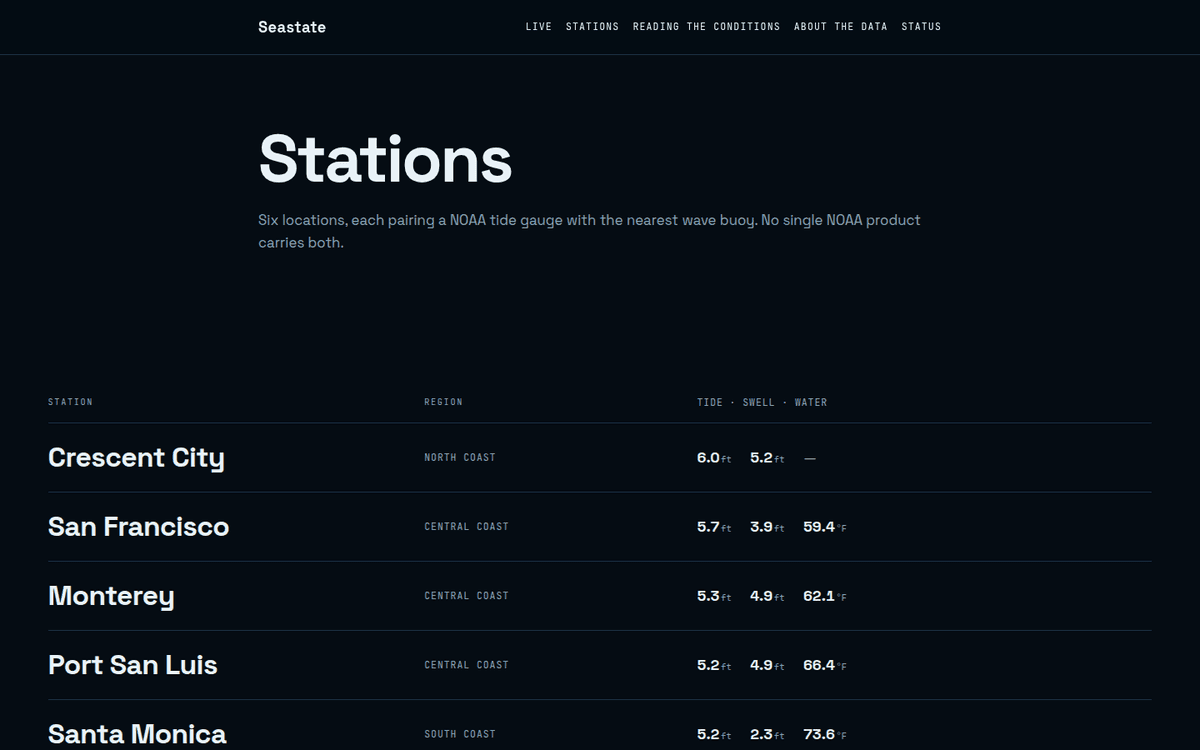The height and width of the screenshot is (750, 1200).
Task: Click Santa Monica tide value 5.2 ft
Action: [x=714, y=734]
